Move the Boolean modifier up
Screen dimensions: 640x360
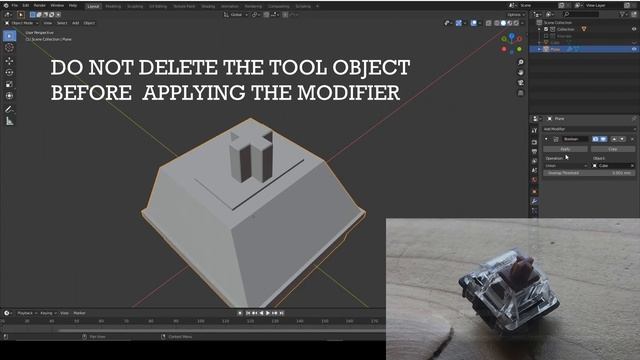(x=614, y=139)
